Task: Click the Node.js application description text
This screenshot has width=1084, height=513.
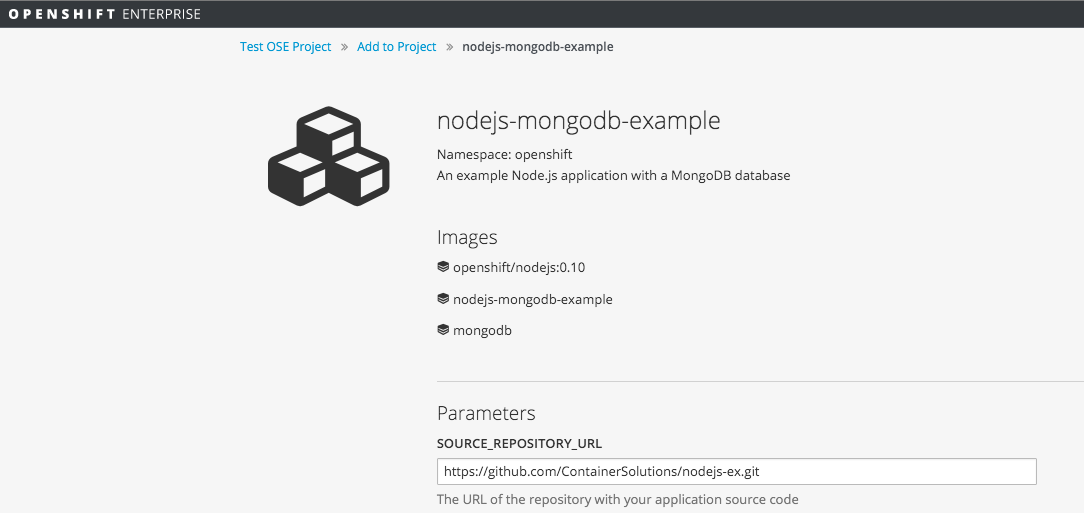Action: pyautogui.click(x=613, y=175)
